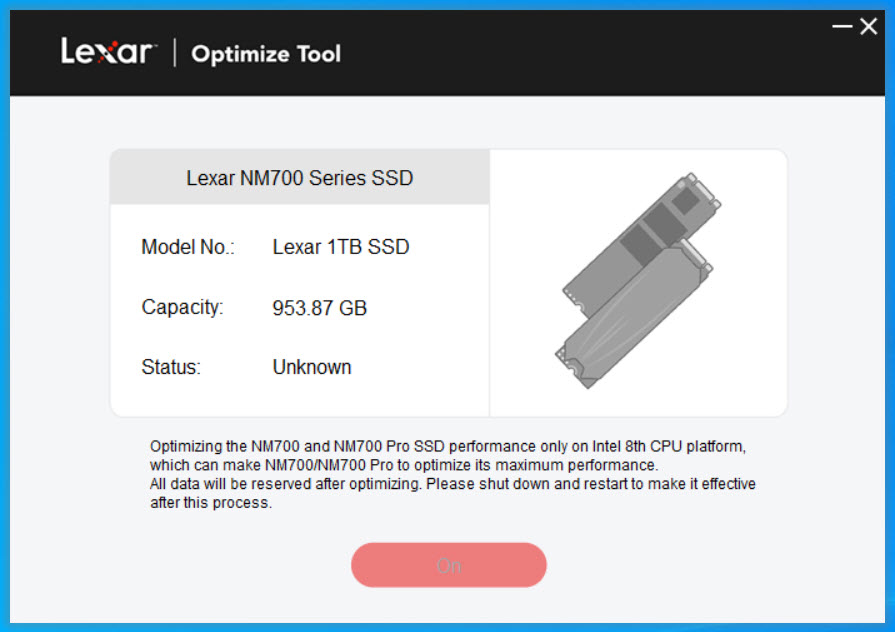Click the "Model No.:" label
Viewport: 895px width, 632px height.
tap(188, 247)
